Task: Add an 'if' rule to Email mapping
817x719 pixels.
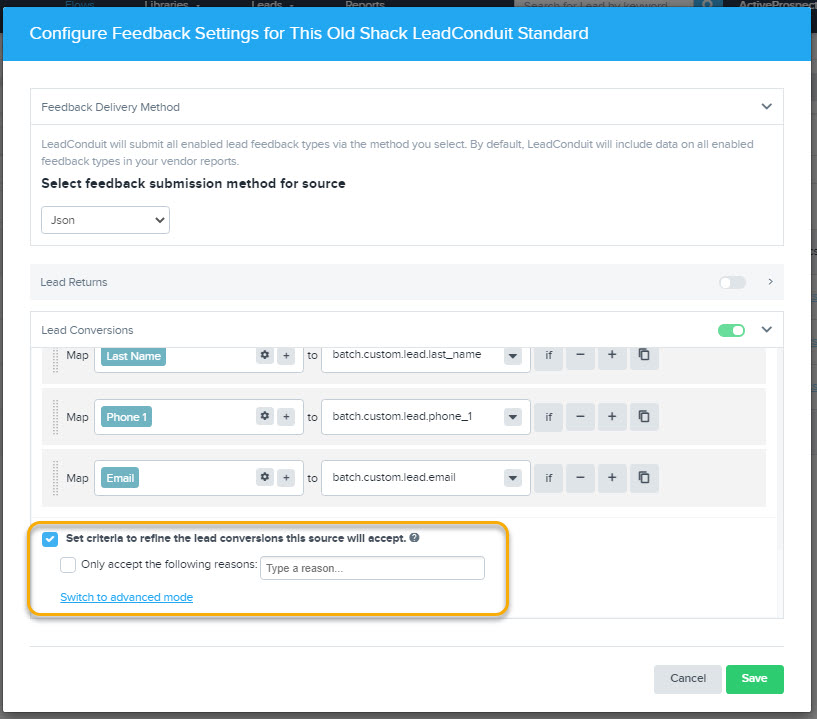Action: [x=549, y=478]
